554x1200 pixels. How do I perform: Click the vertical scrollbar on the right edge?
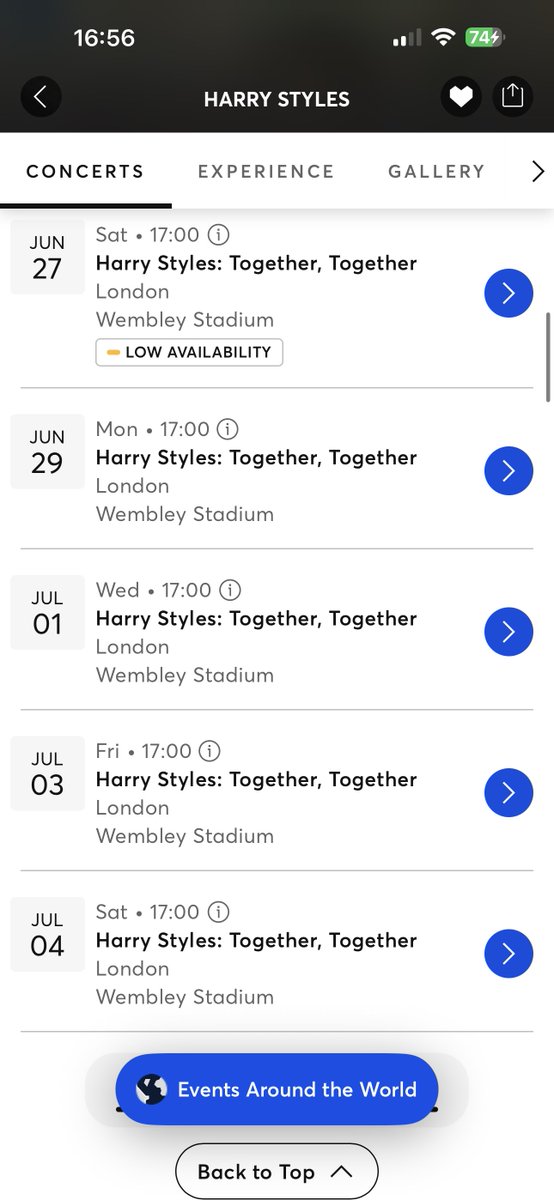(548, 356)
